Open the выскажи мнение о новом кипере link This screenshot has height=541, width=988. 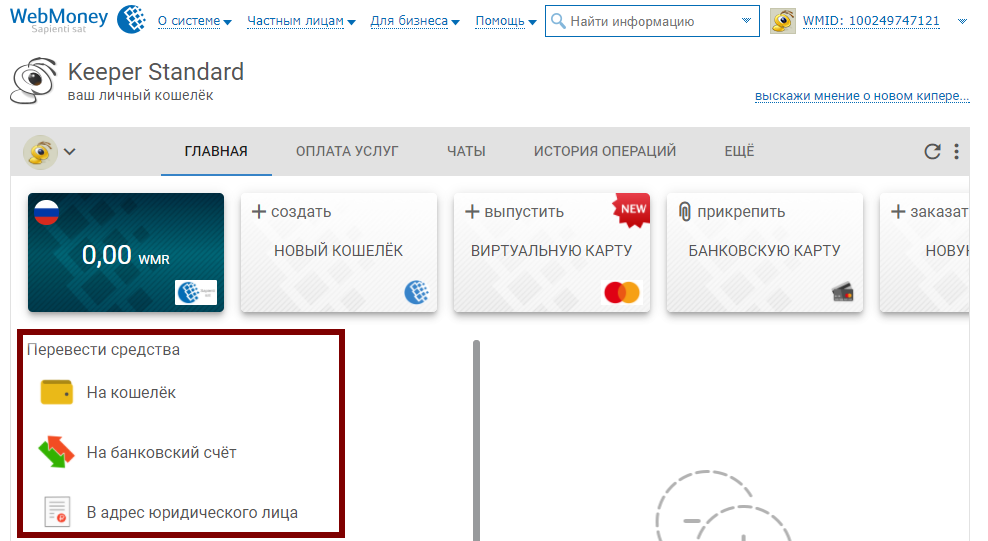click(862, 96)
